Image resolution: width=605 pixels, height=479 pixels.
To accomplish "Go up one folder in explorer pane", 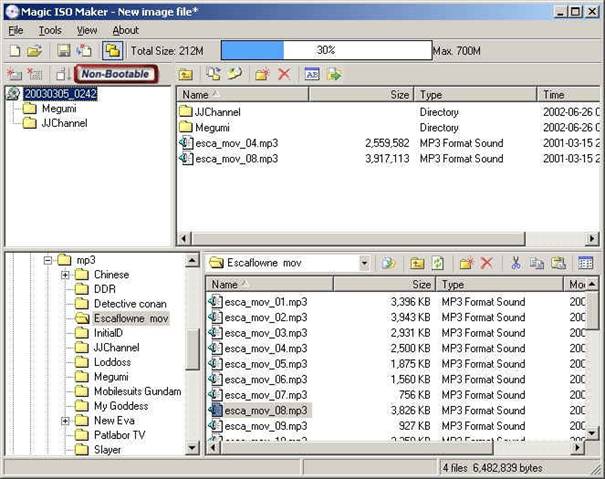I will pyautogui.click(x=417, y=264).
